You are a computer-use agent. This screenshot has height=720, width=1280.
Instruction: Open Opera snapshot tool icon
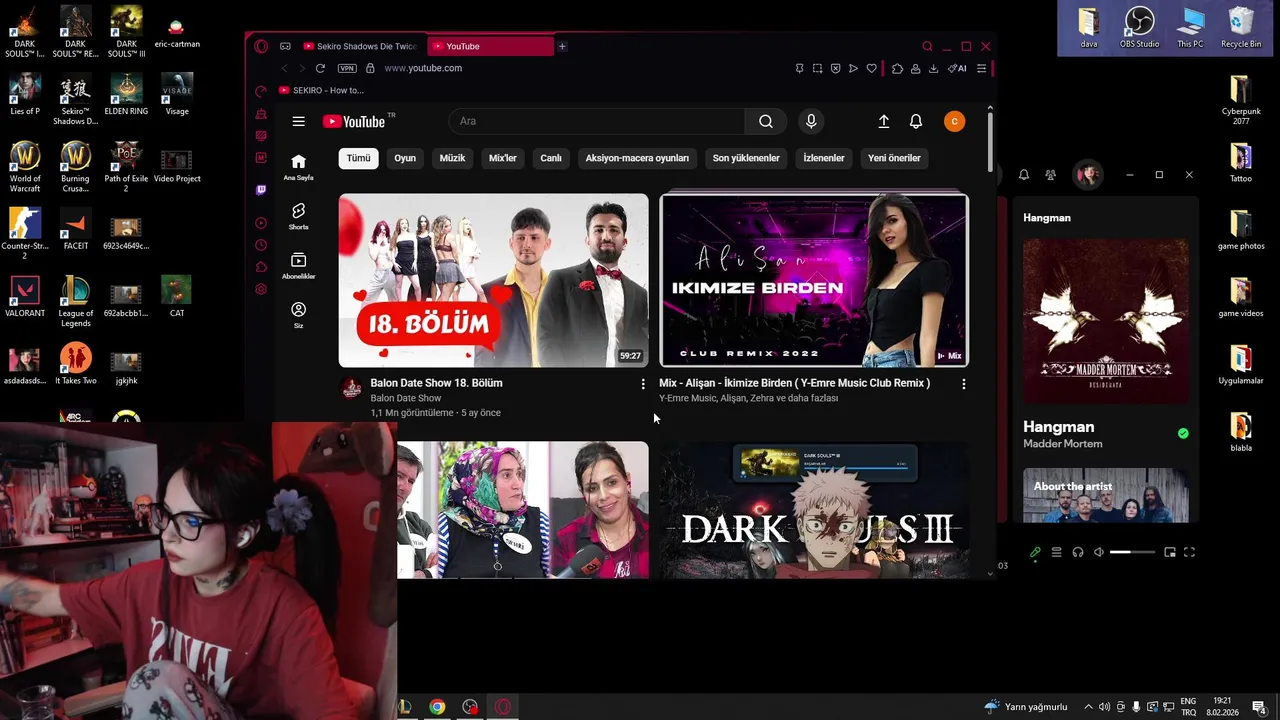(x=817, y=68)
